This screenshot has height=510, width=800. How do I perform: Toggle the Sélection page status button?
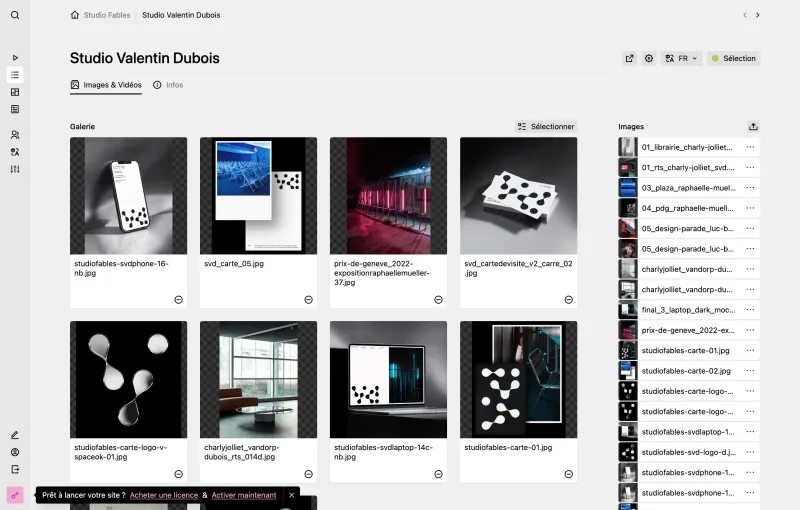coord(733,58)
